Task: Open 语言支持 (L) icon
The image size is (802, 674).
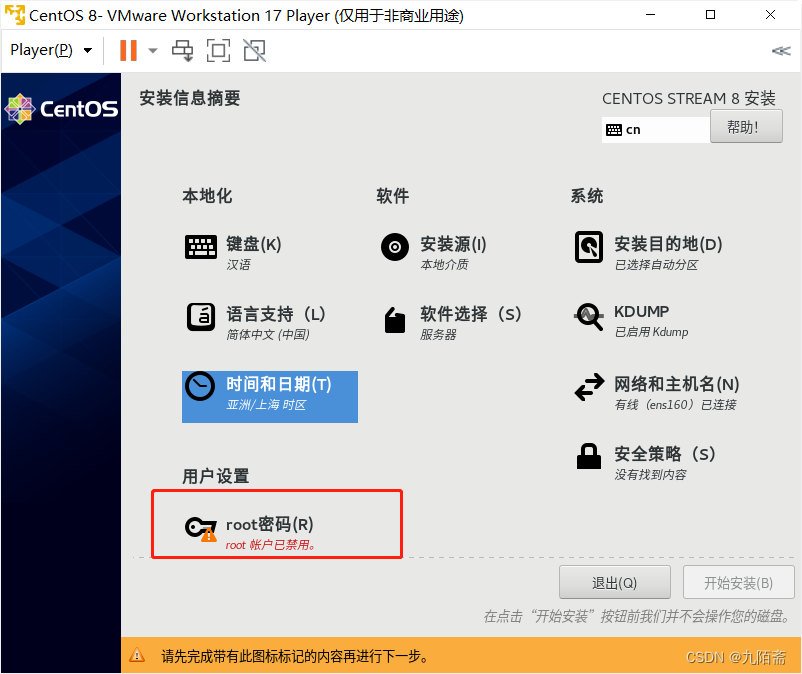Action: pos(200,317)
